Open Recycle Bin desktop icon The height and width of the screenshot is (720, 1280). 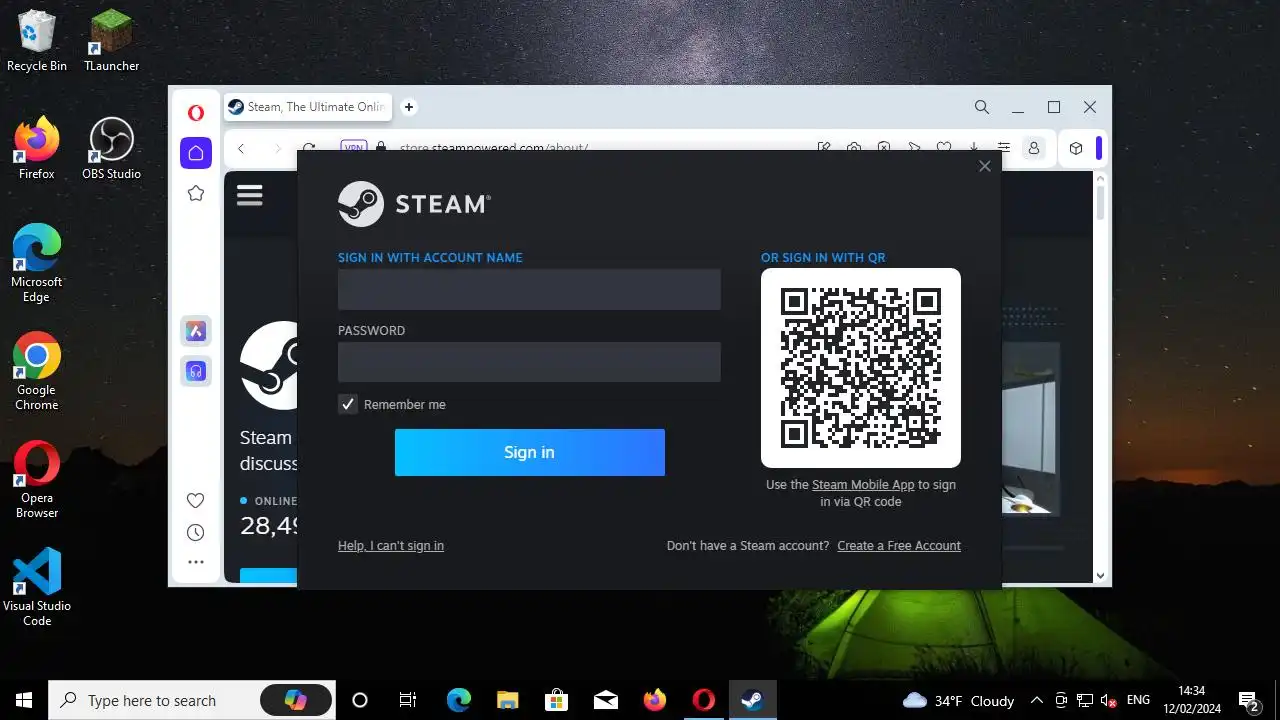click(37, 41)
